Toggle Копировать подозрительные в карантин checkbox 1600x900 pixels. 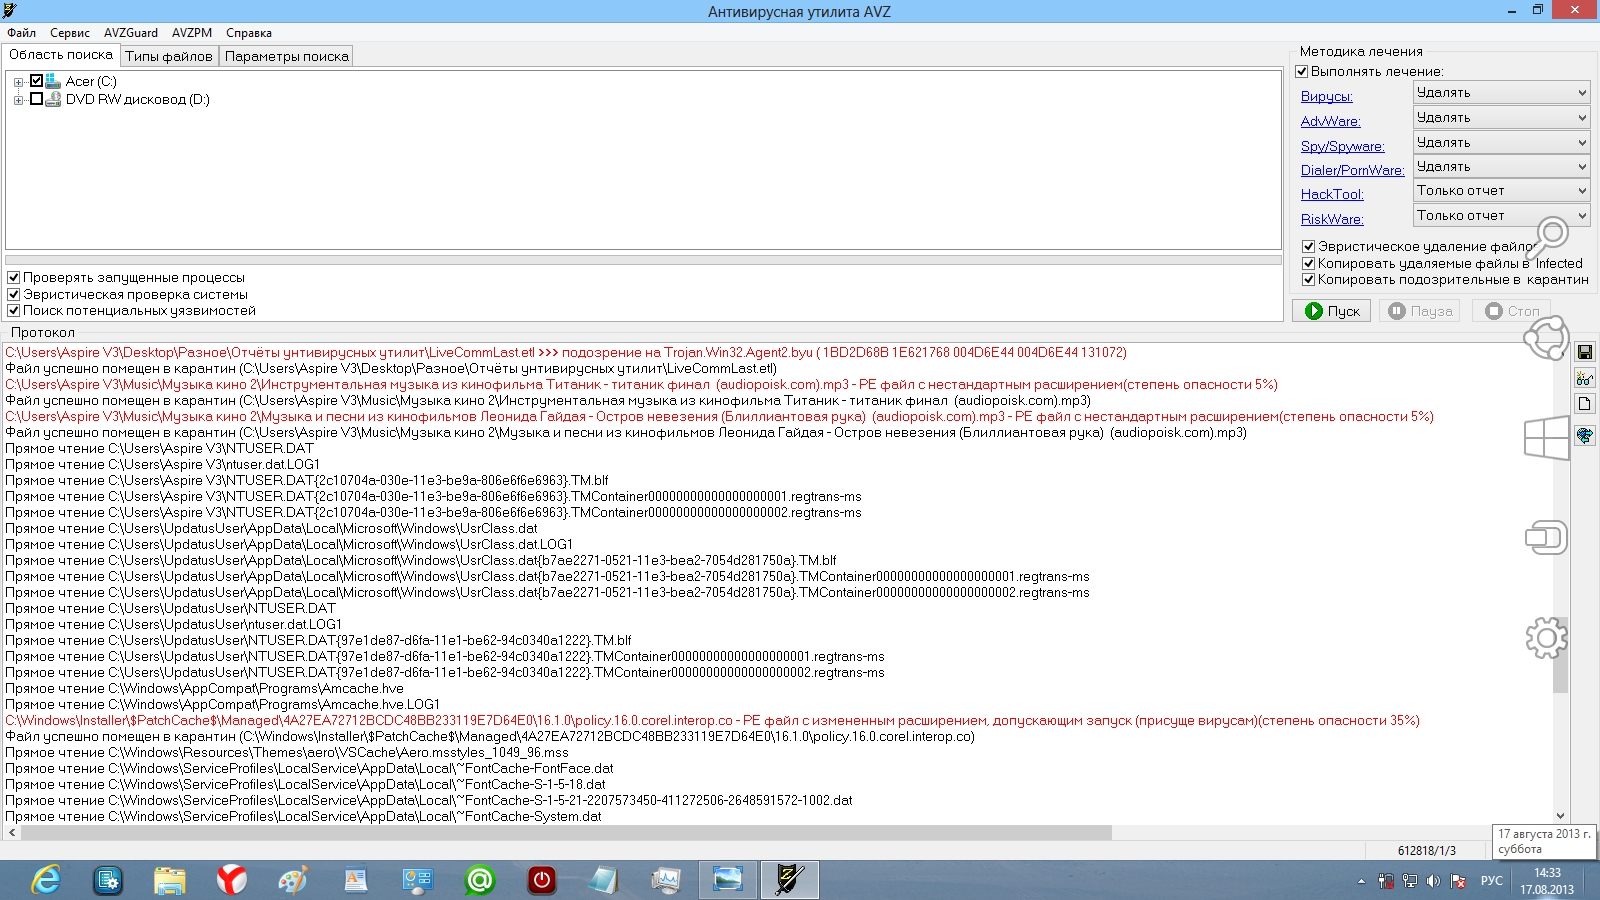click(1308, 280)
